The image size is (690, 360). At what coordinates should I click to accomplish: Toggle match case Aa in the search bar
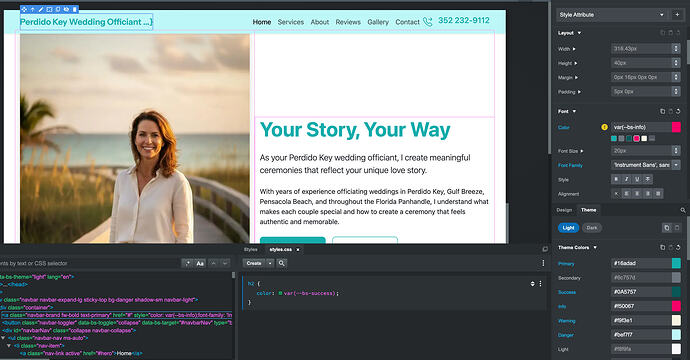pos(200,263)
